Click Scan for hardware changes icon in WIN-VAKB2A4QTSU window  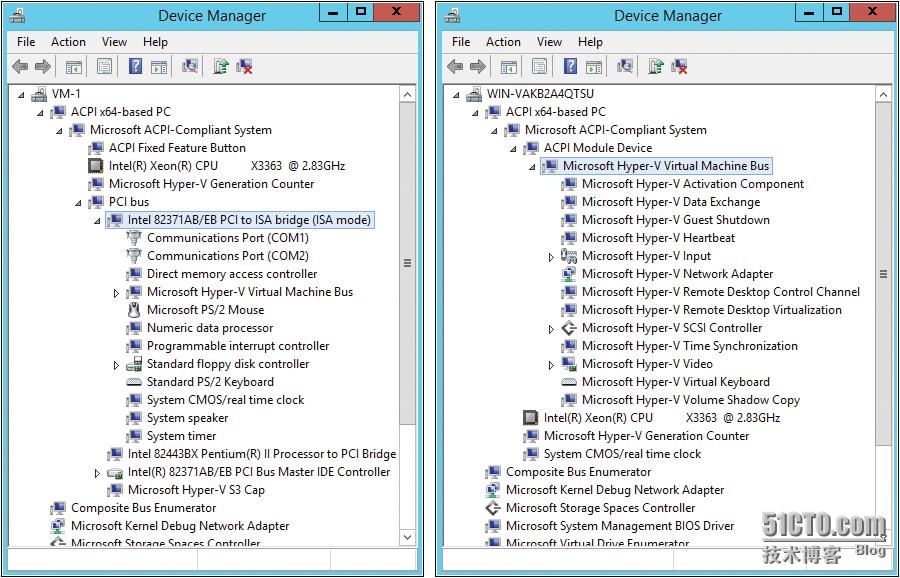click(625, 67)
